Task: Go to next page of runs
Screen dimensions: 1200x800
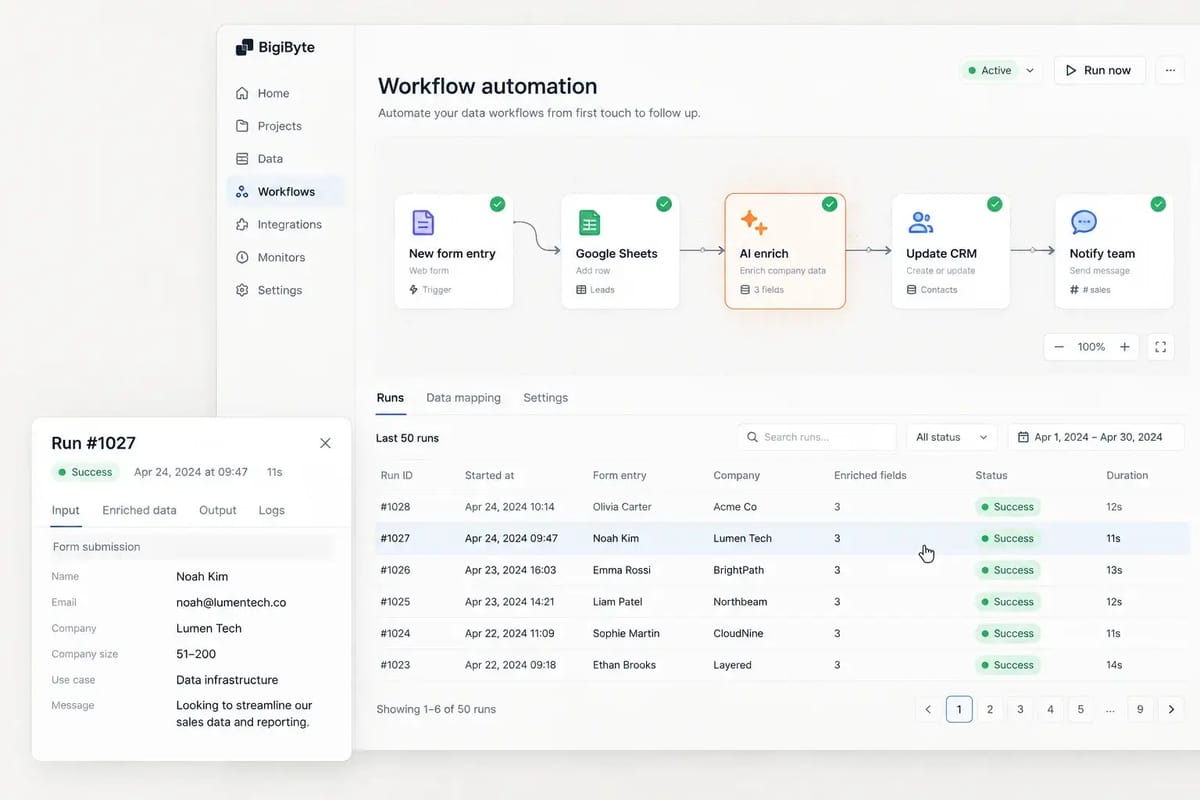Action: (x=1171, y=710)
